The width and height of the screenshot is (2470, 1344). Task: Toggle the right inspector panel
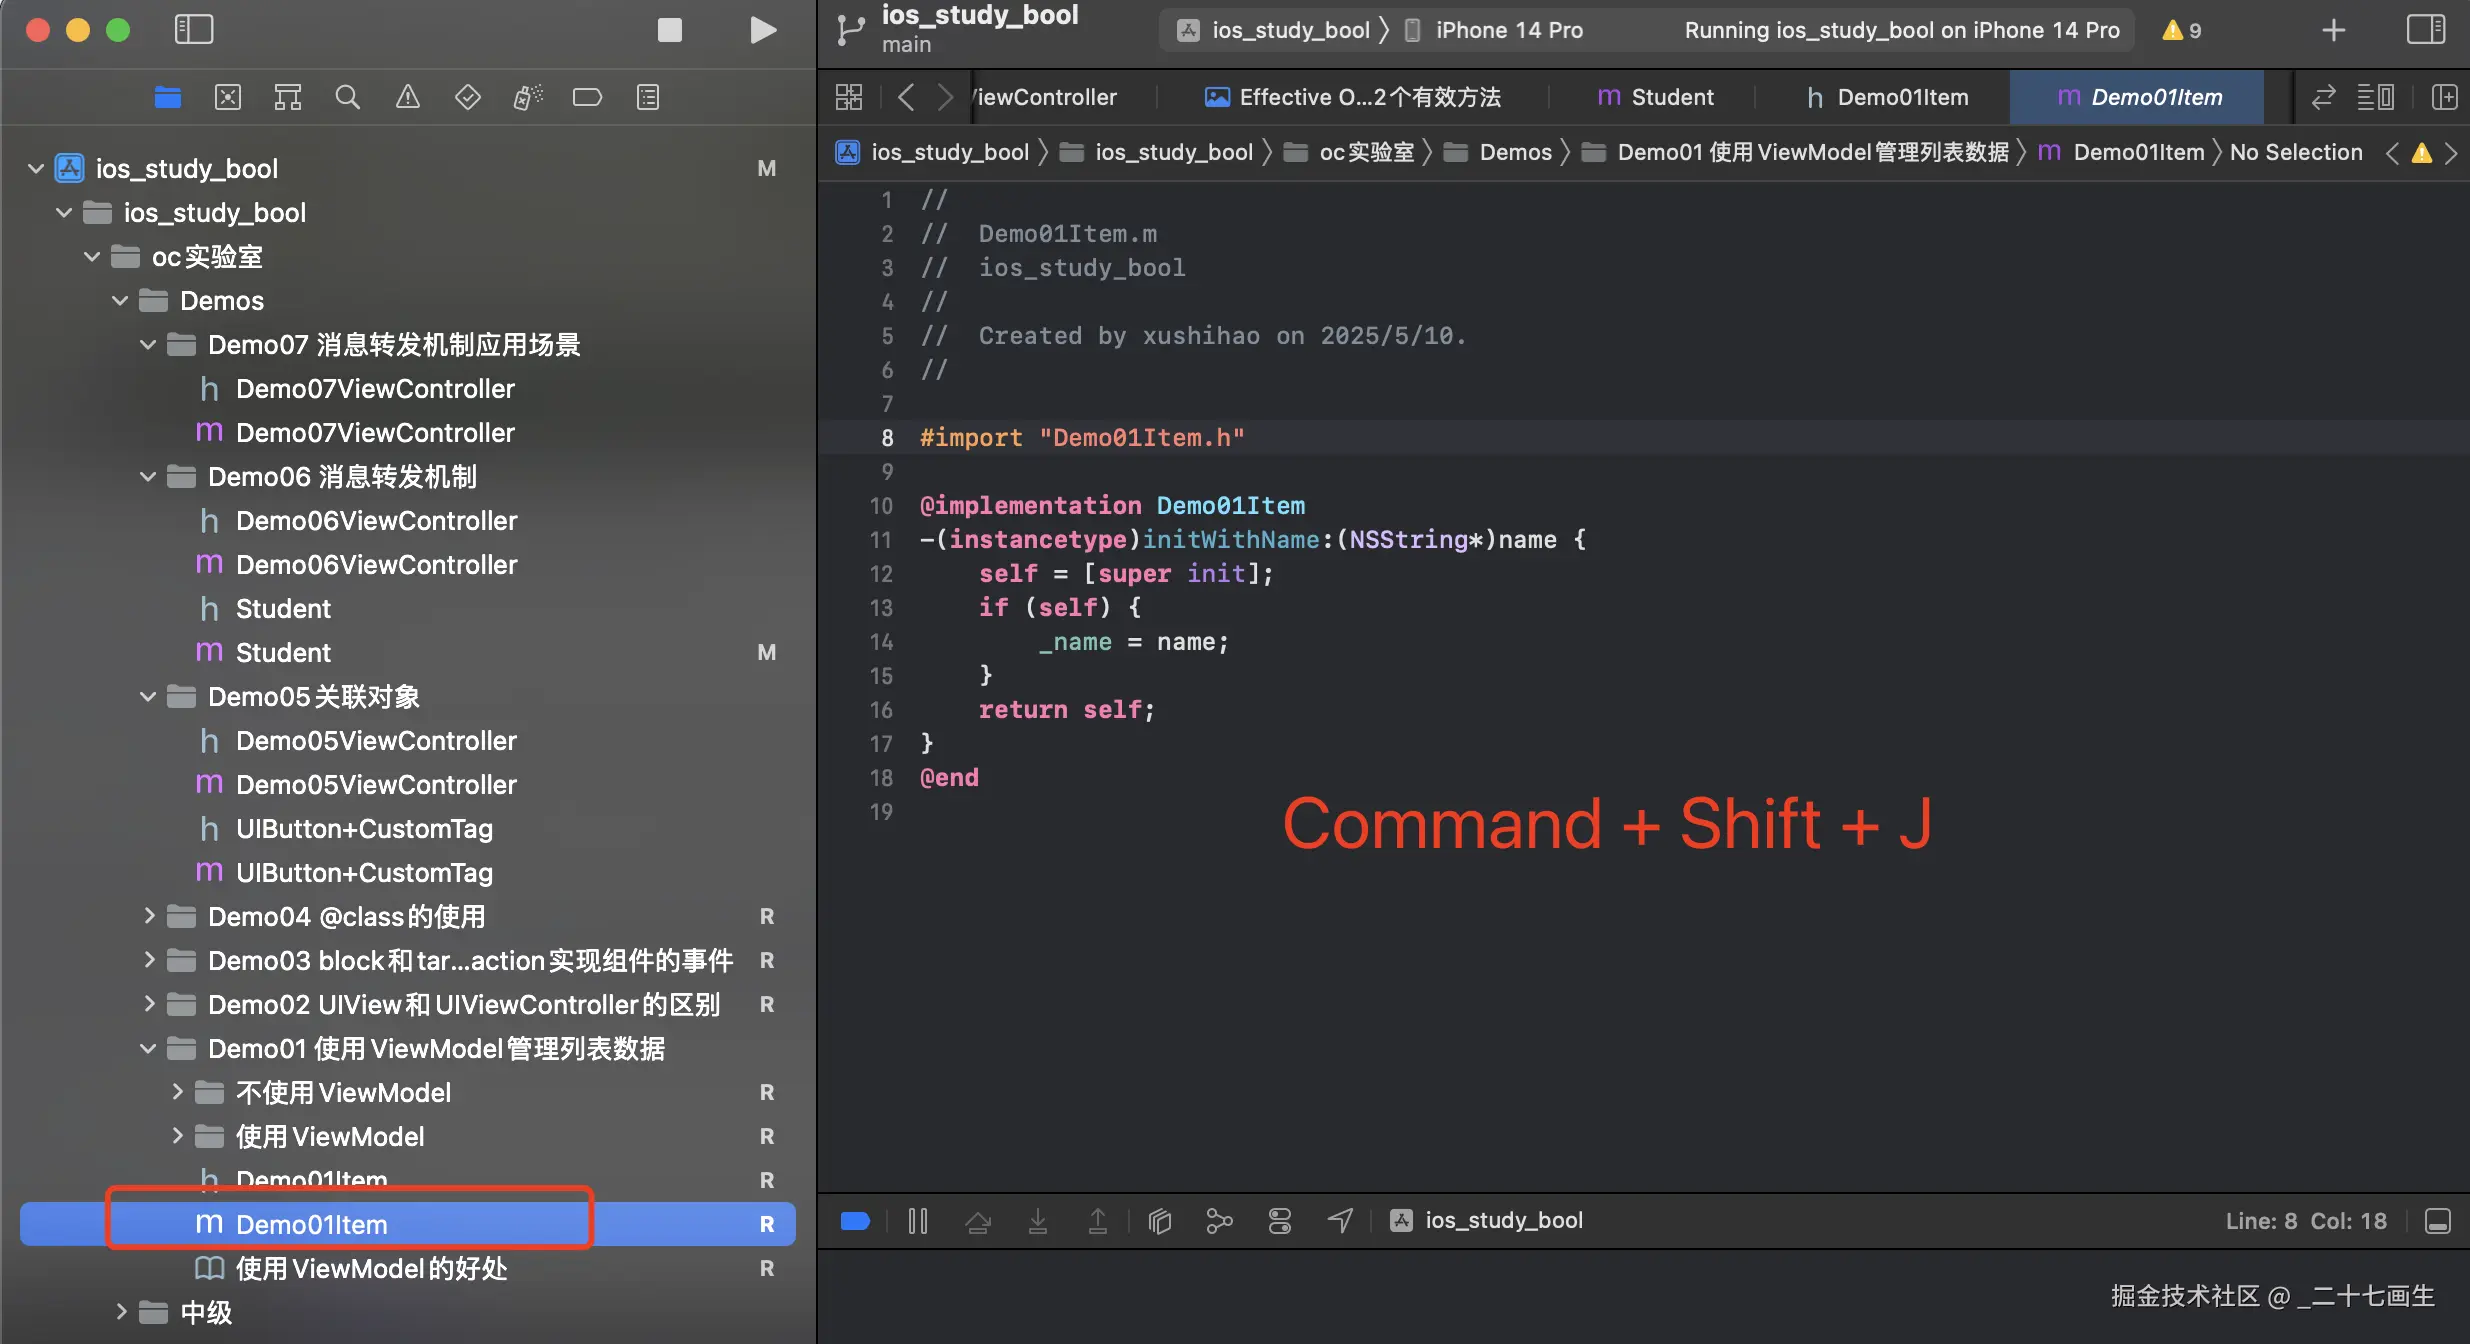pyautogui.click(x=2425, y=30)
